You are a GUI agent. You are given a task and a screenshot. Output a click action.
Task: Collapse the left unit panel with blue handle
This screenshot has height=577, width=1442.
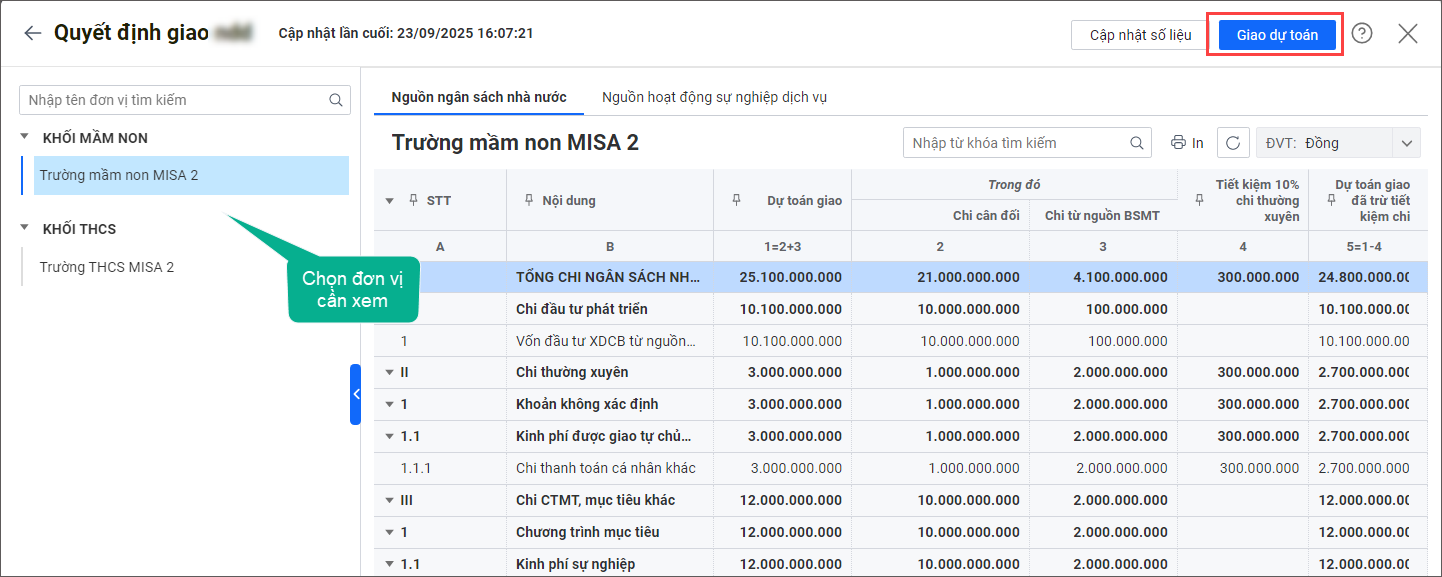[355, 394]
